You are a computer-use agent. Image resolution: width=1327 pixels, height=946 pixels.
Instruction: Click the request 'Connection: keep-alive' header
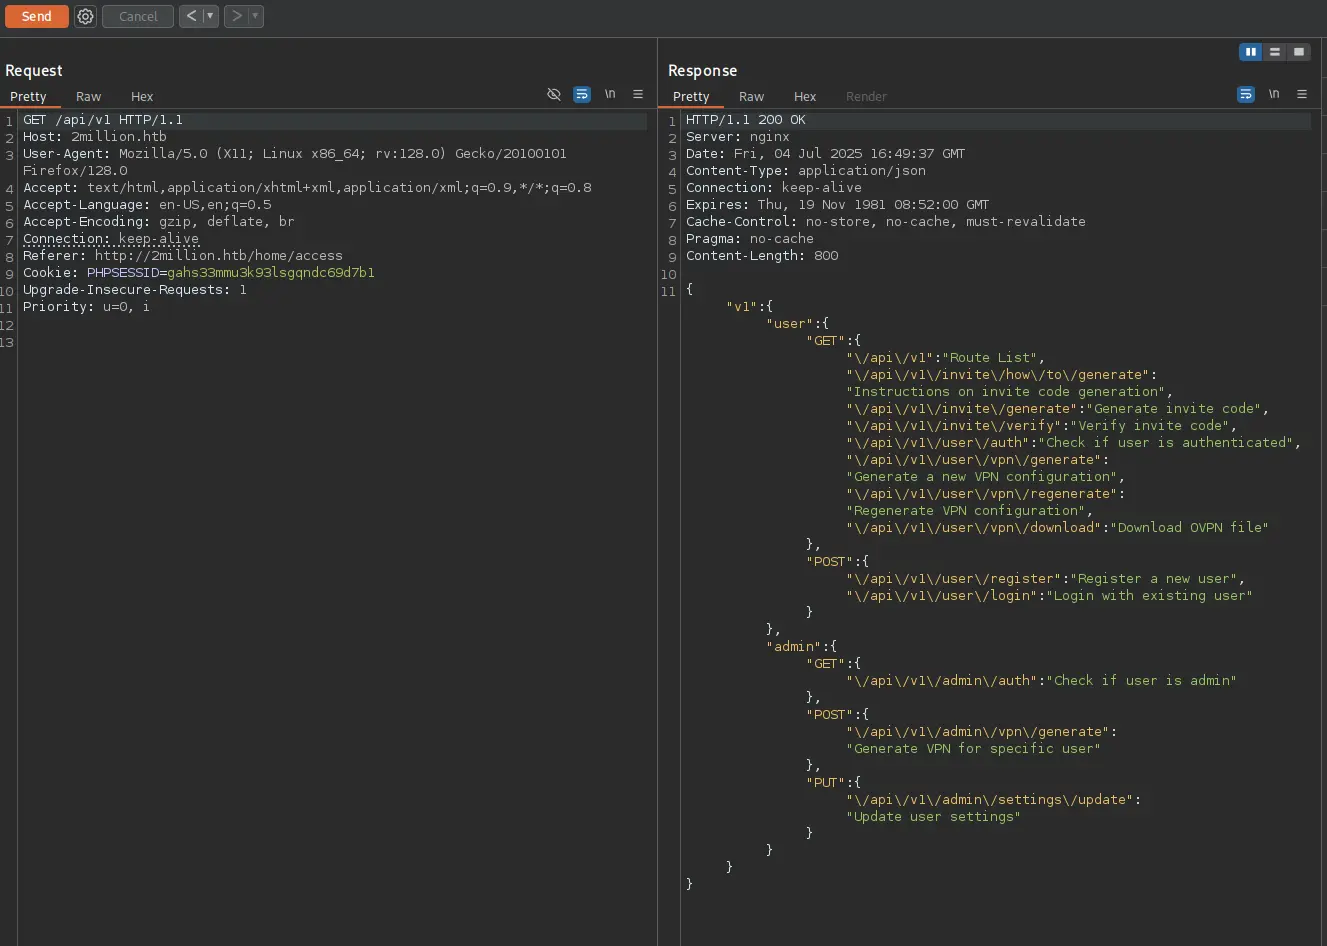111,239
